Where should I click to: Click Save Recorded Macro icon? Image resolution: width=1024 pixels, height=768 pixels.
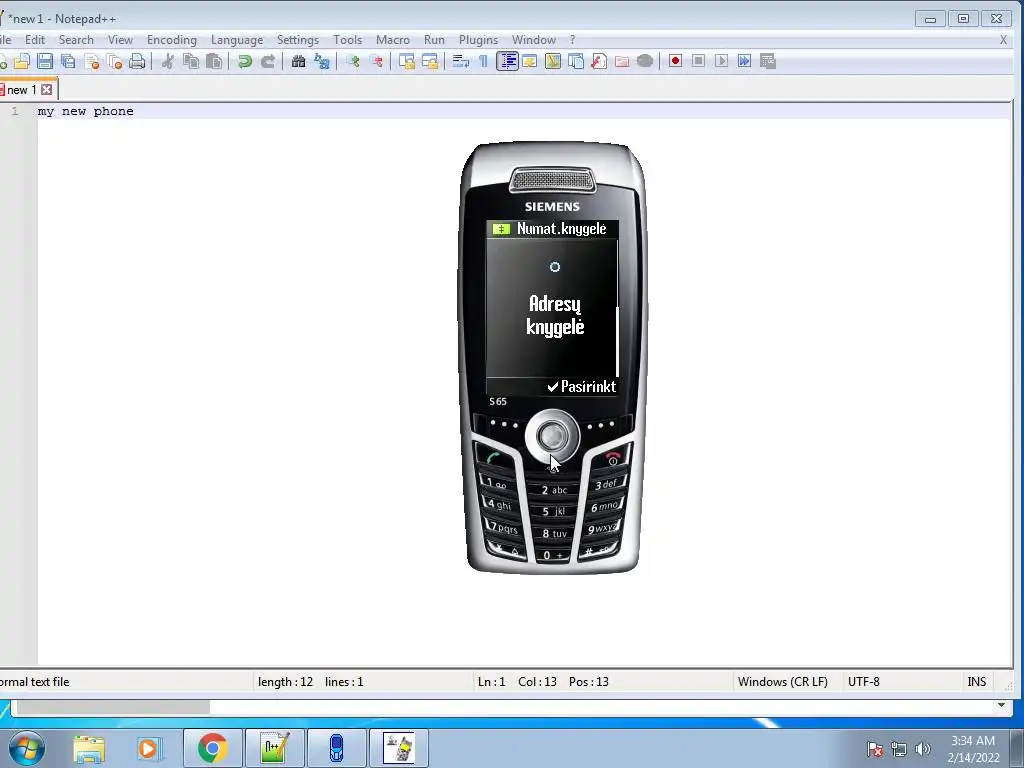pos(768,61)
